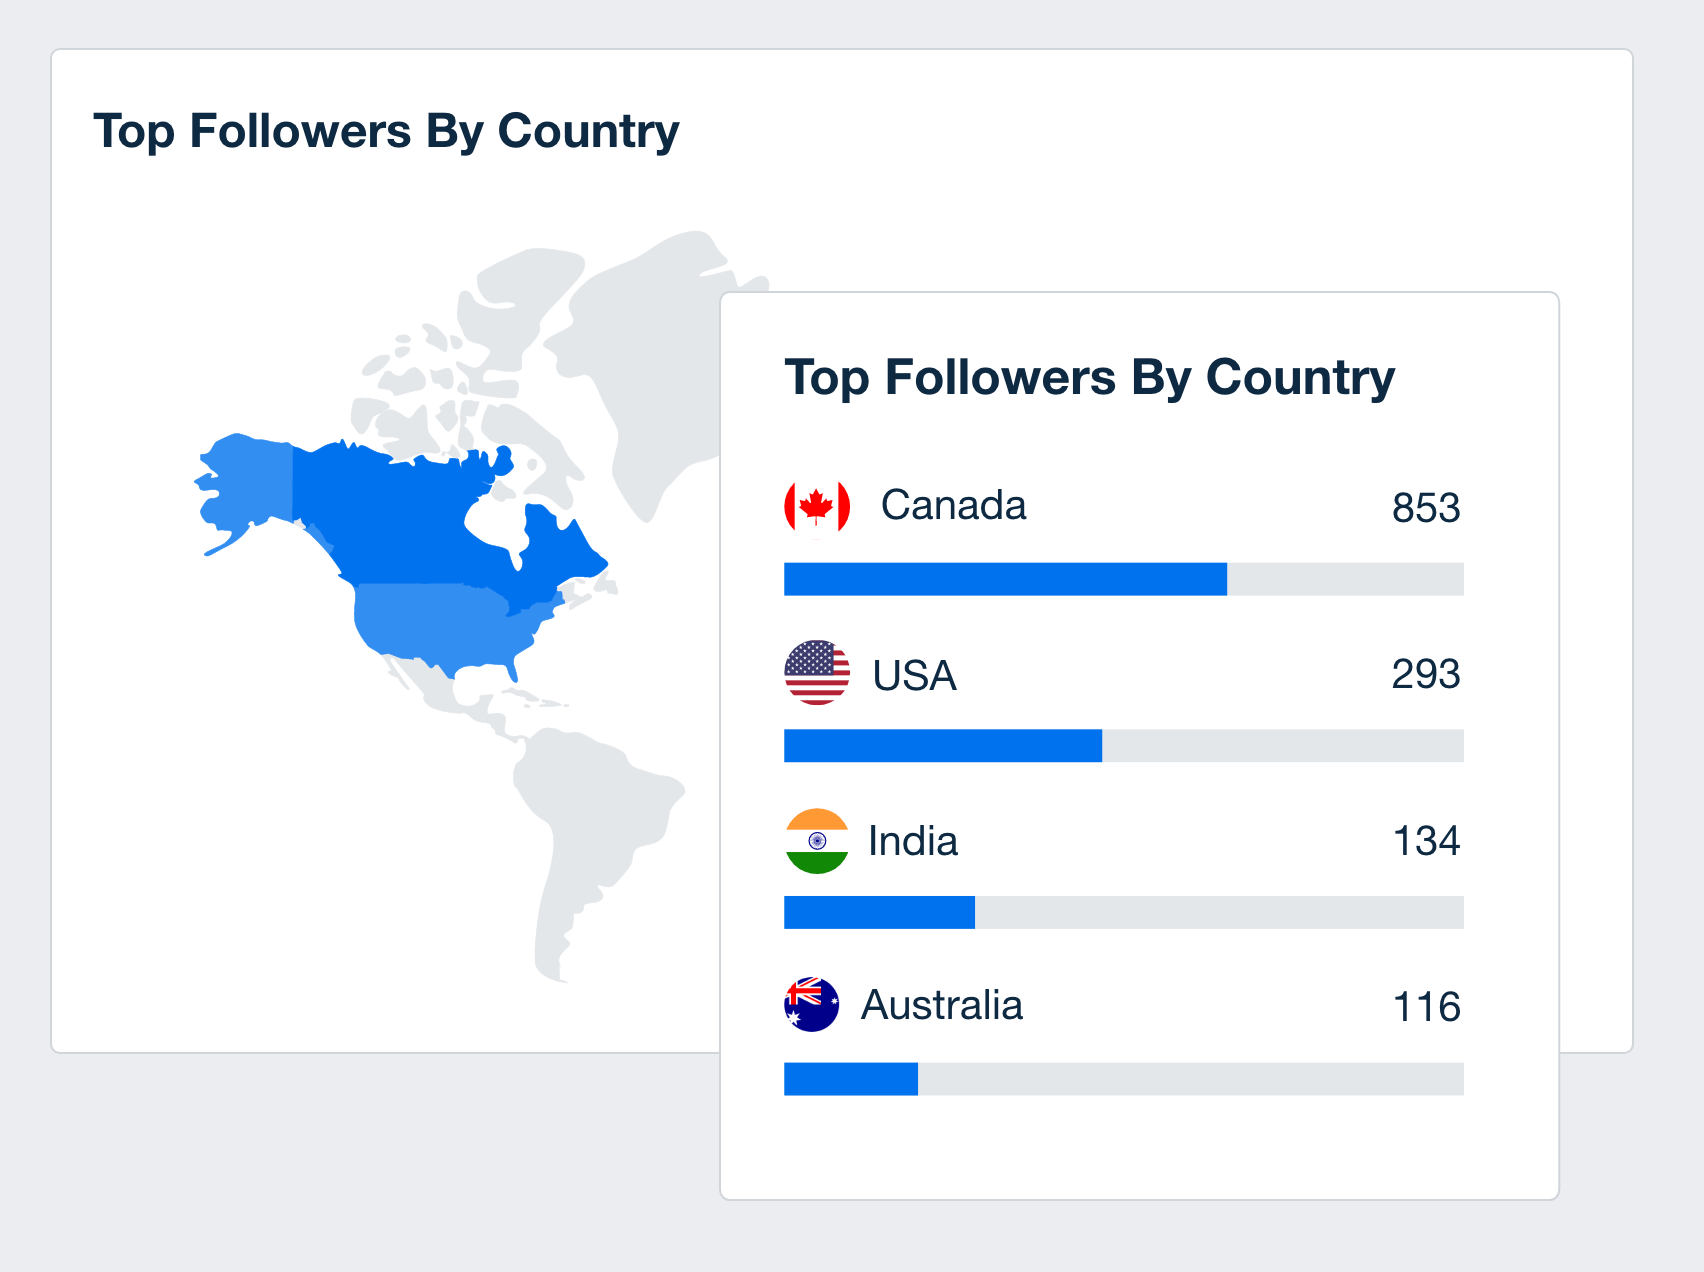Click the 116 follower count
This screenshot has height=1272, width=1704.
(1427, 1007)
